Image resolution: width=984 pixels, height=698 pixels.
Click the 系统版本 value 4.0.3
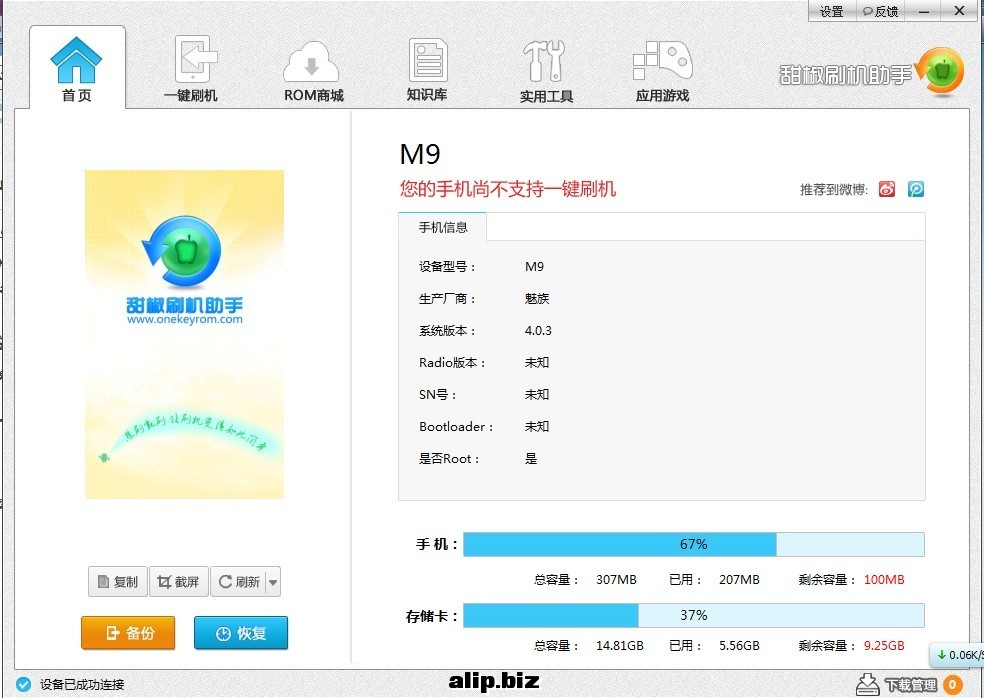pos(538,331)
